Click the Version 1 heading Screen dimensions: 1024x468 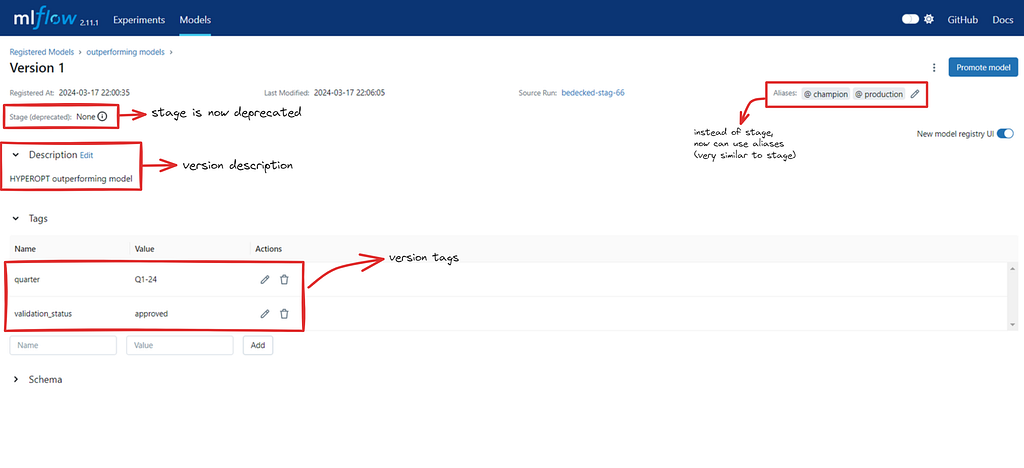tap(37, 68)
